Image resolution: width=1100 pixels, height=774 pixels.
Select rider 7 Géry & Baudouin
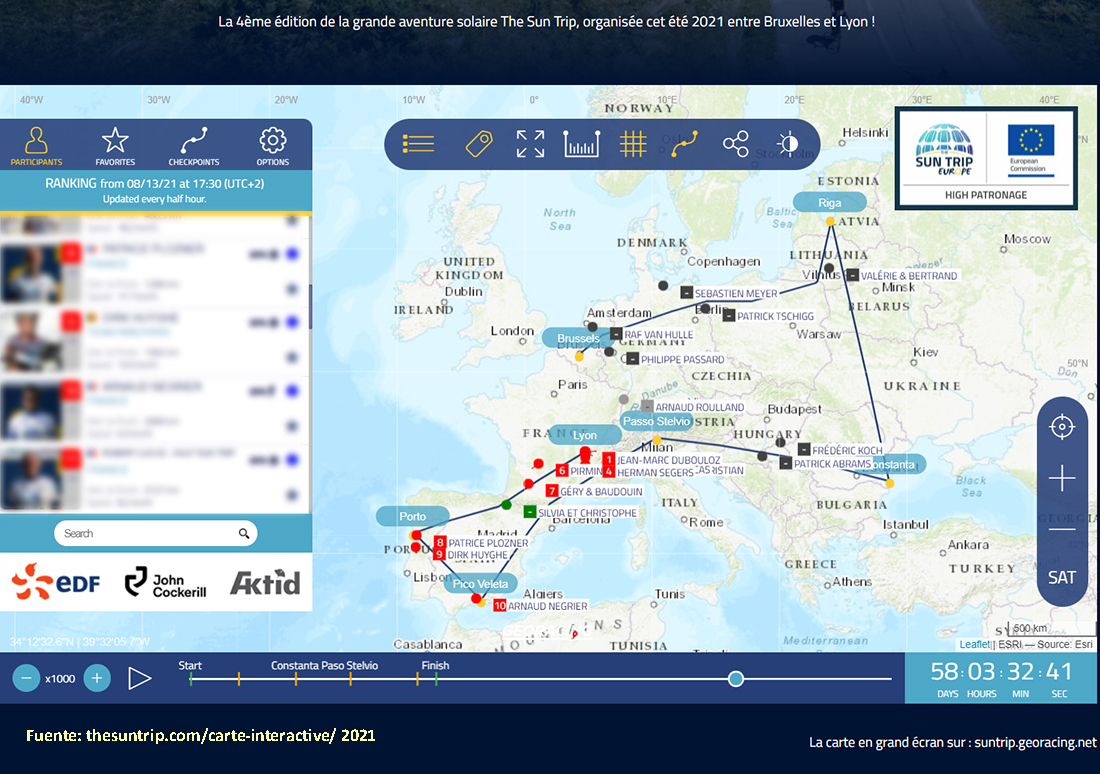pyautogui.click(x=595, y=491)
